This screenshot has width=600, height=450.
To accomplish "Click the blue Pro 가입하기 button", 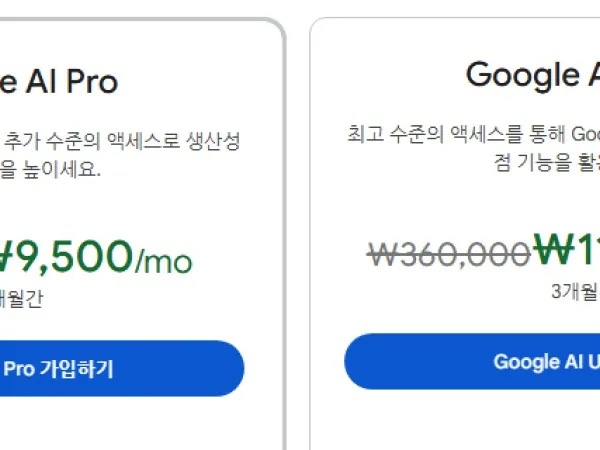I will (120, 369).
